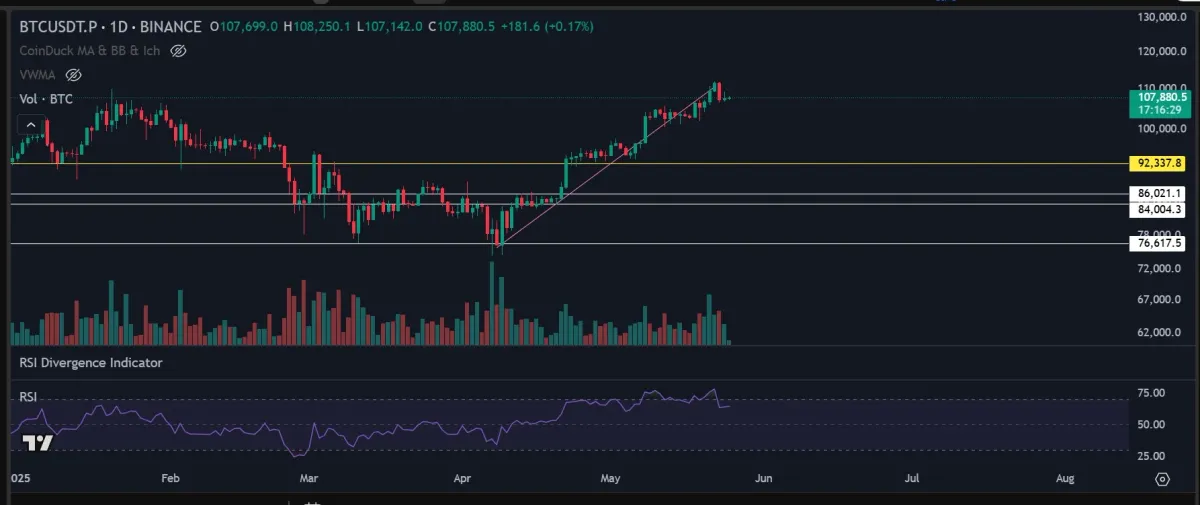Select the 84,004.3 horizontal line label
This screenshot has height=505, width=1200.
1159,210
